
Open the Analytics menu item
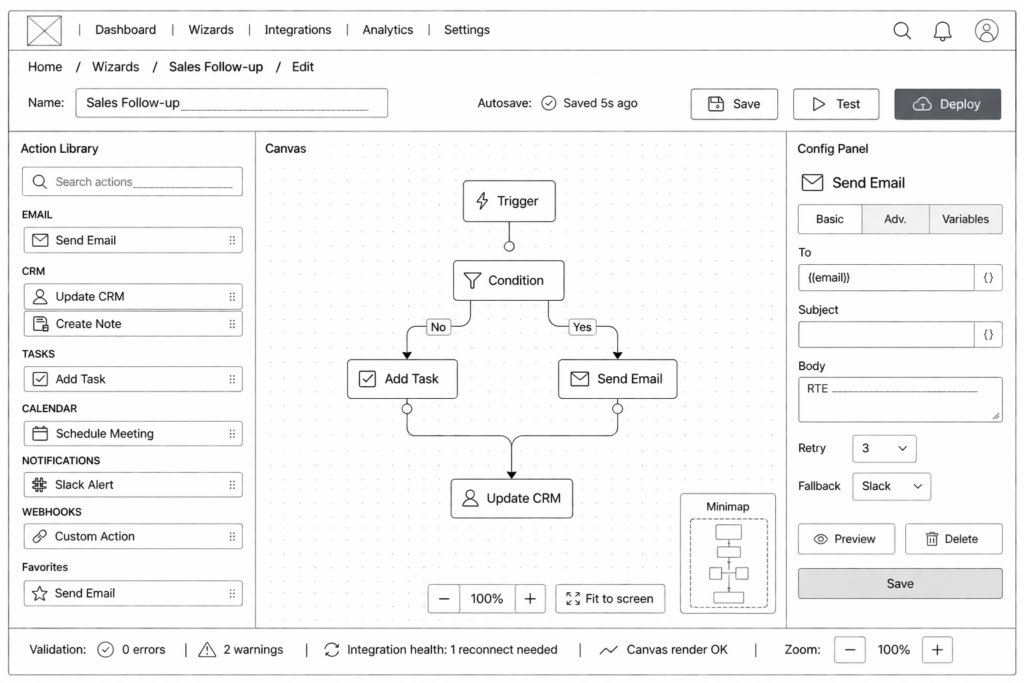(388, 30)
